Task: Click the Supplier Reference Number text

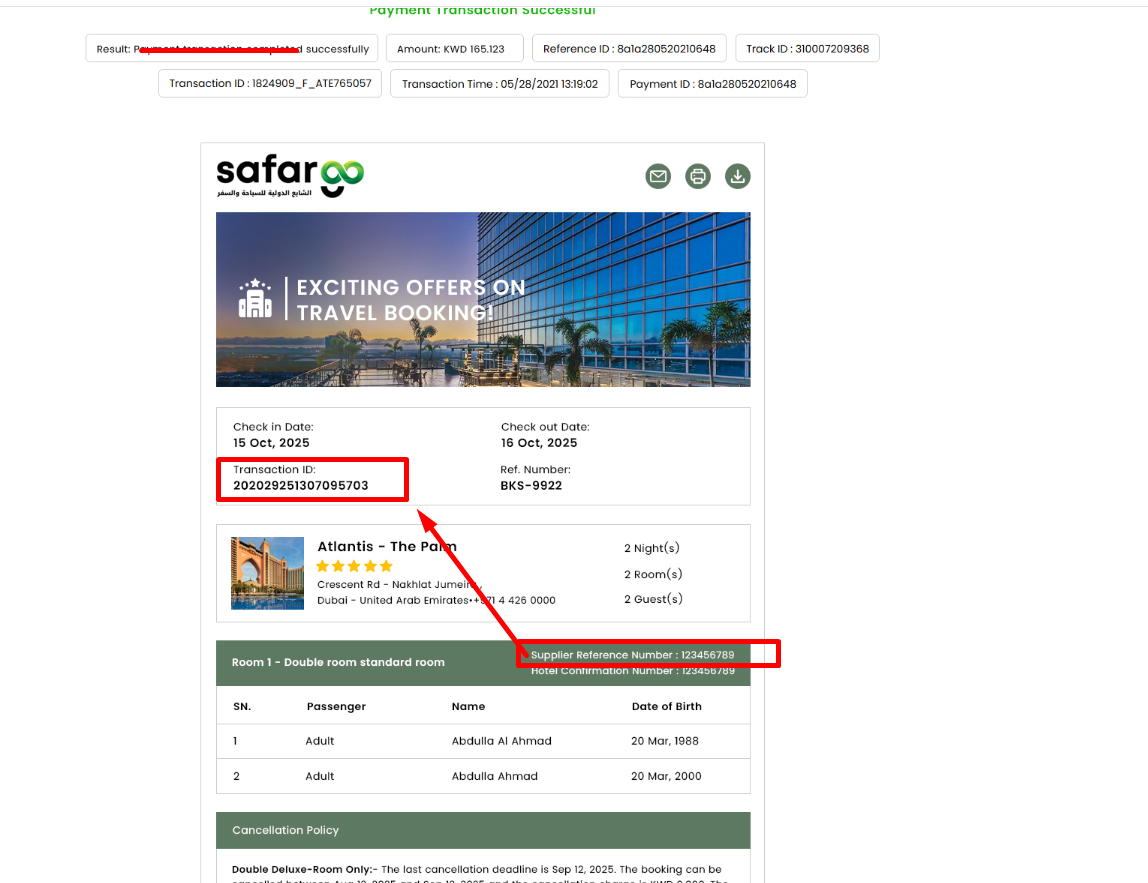Action: tap(632, 655)
